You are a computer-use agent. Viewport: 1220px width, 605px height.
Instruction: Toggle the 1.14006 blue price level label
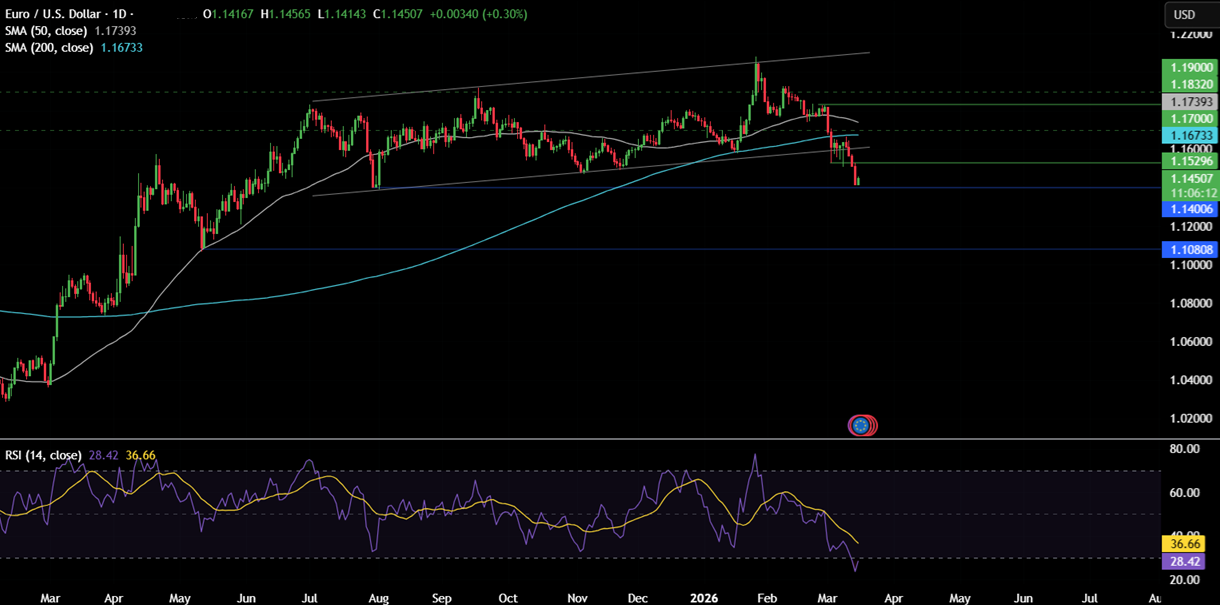(x=1190, y=209)
